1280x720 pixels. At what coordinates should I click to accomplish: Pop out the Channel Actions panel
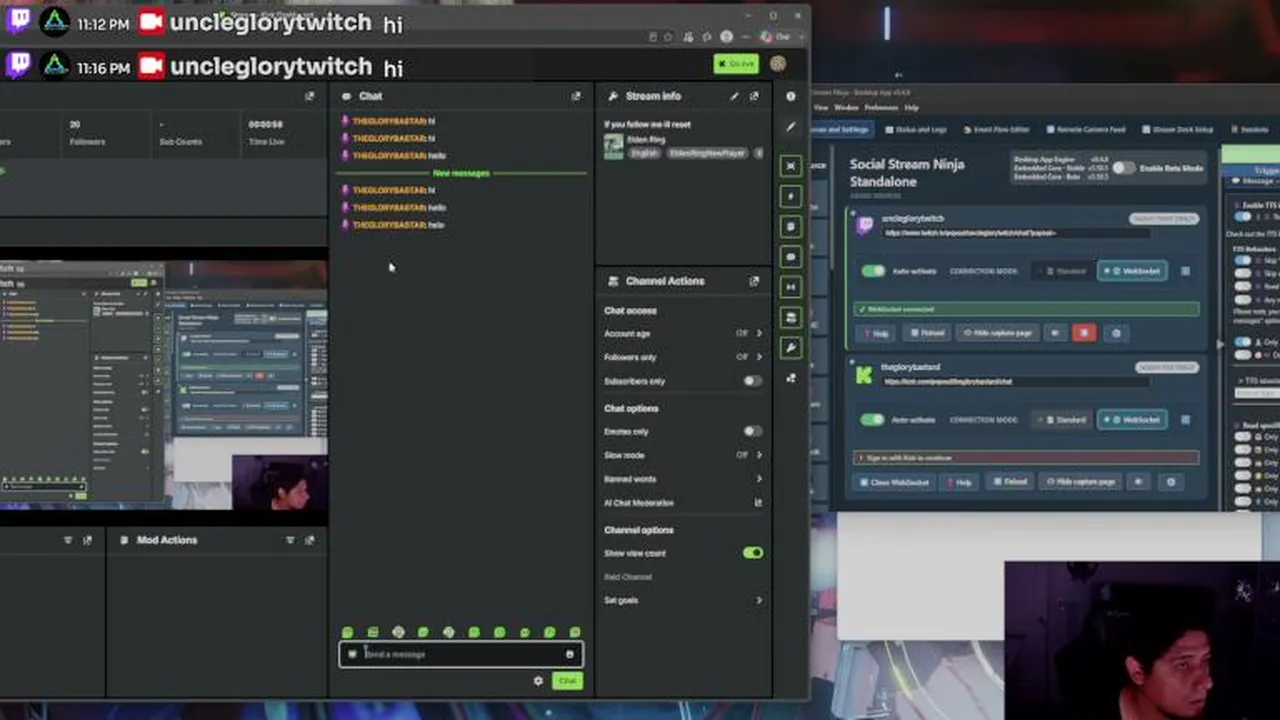(754, 281)
